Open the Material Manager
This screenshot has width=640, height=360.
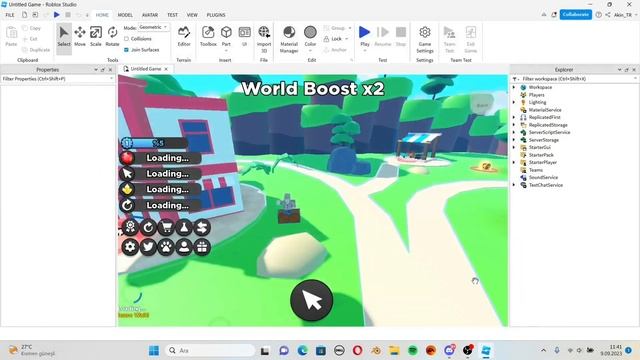tap(289, 39)
